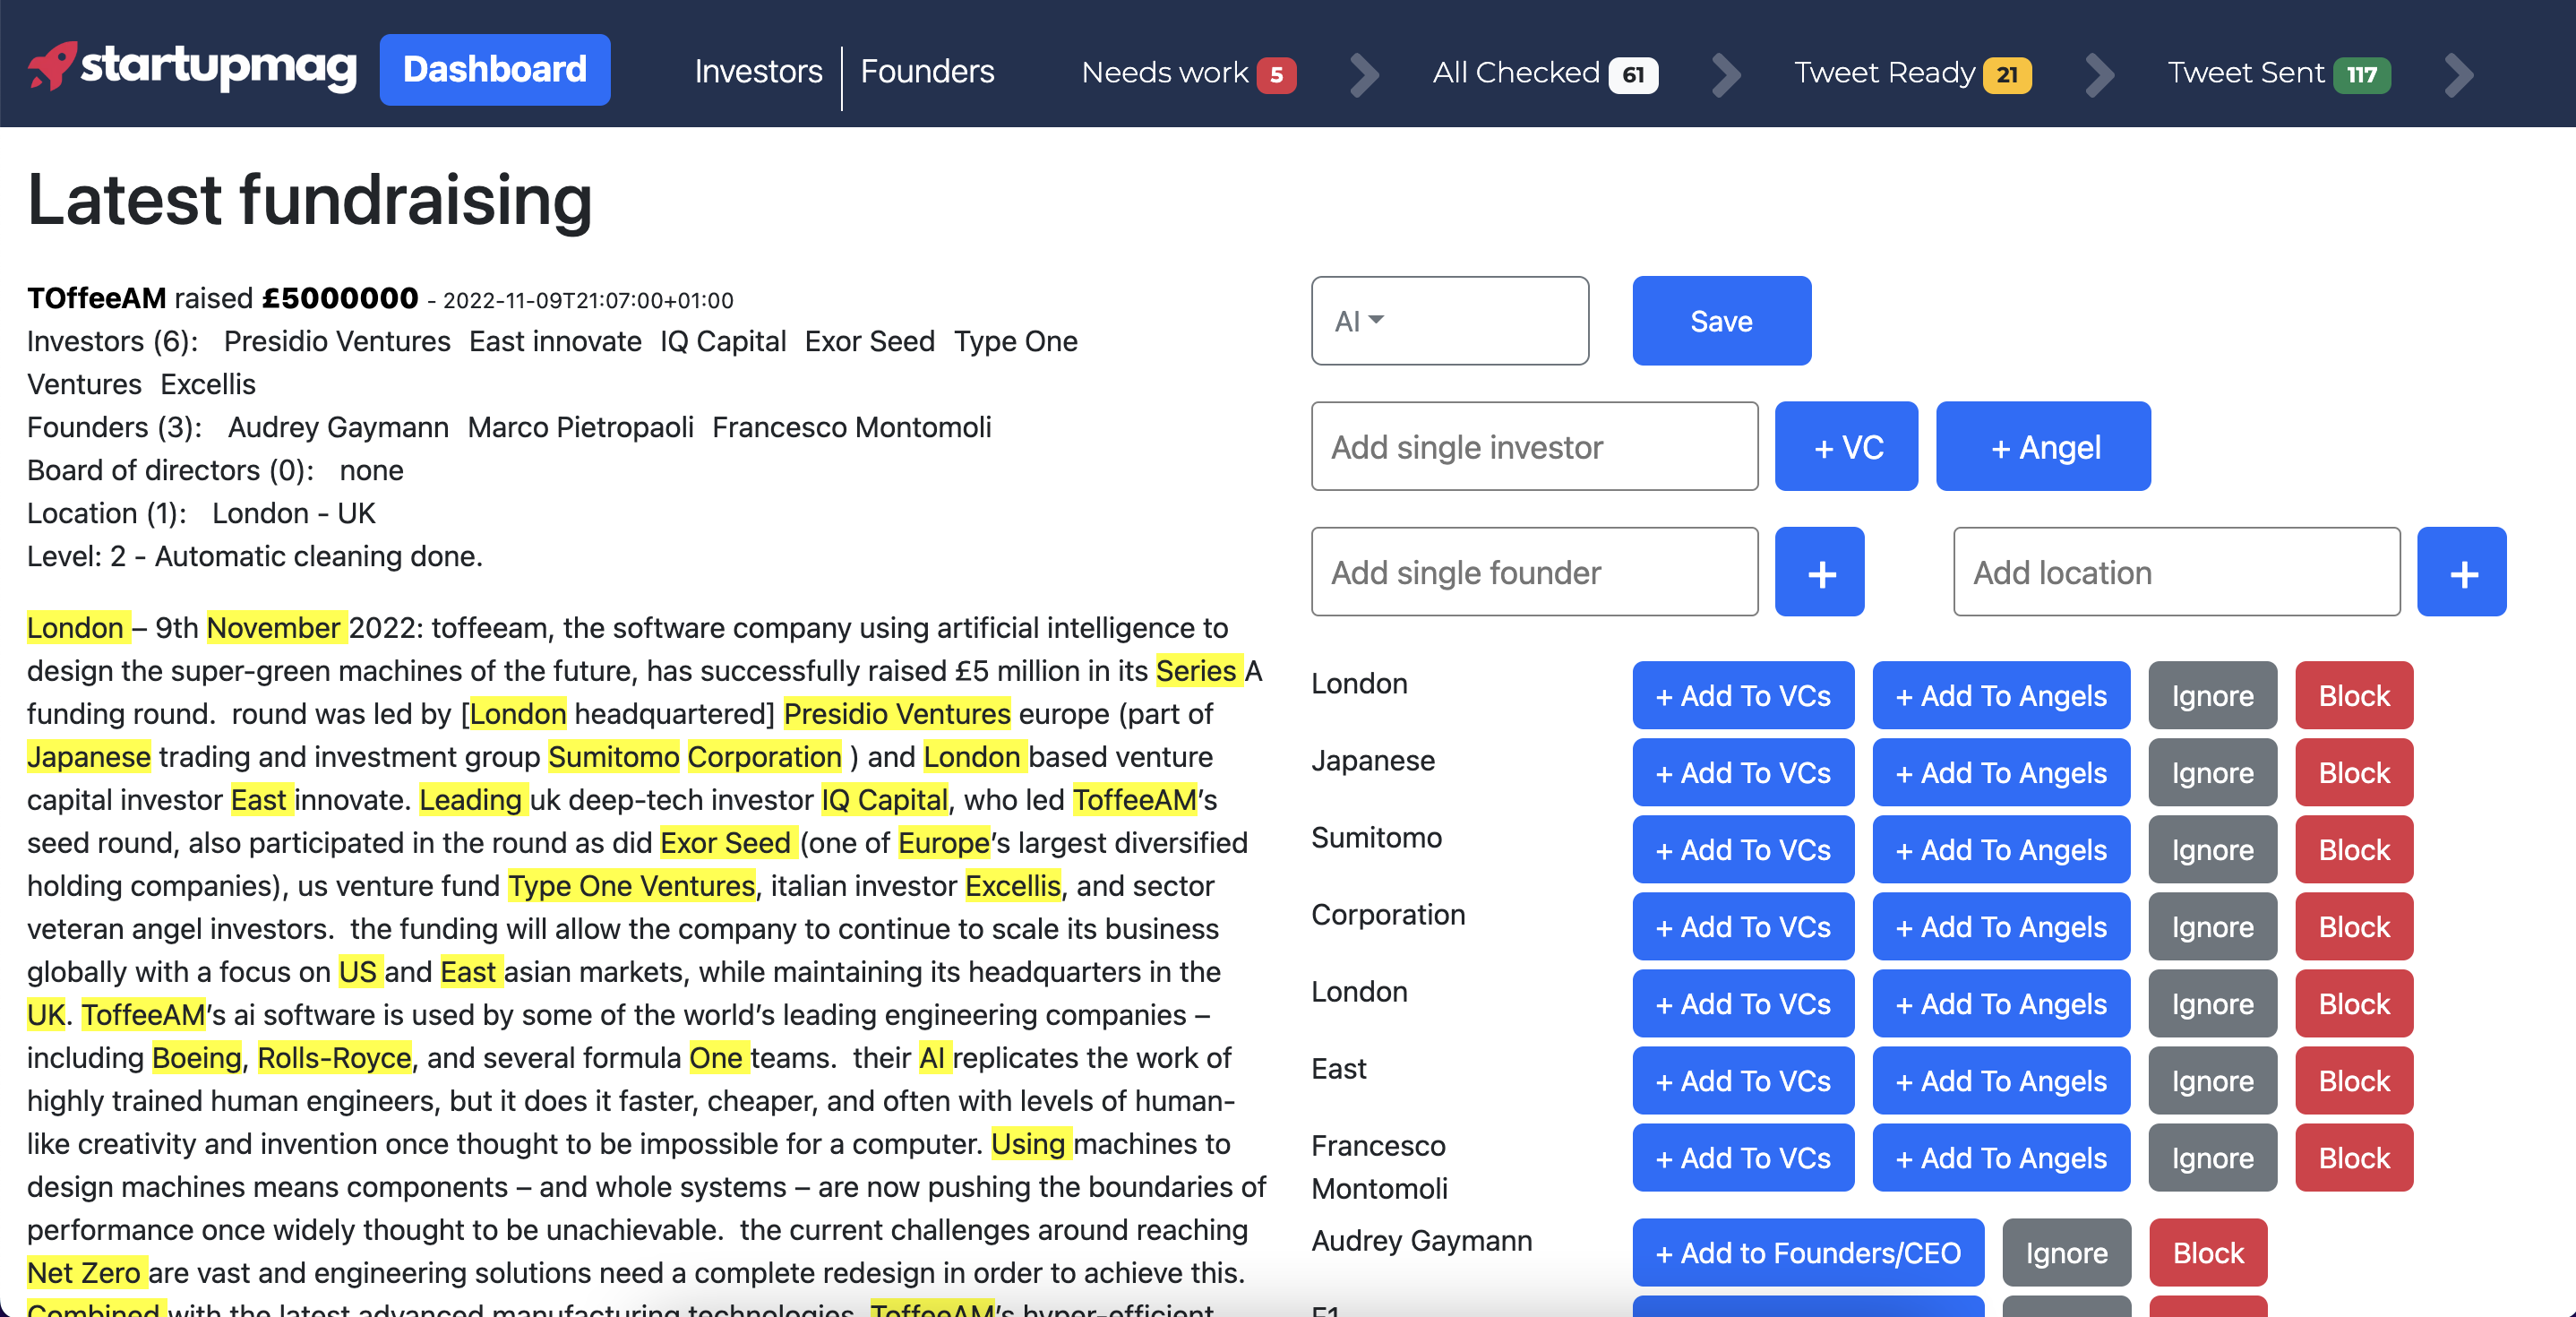
Task: Click highlighted 'Presidio Ventures' in article
Action: [897, 714]
